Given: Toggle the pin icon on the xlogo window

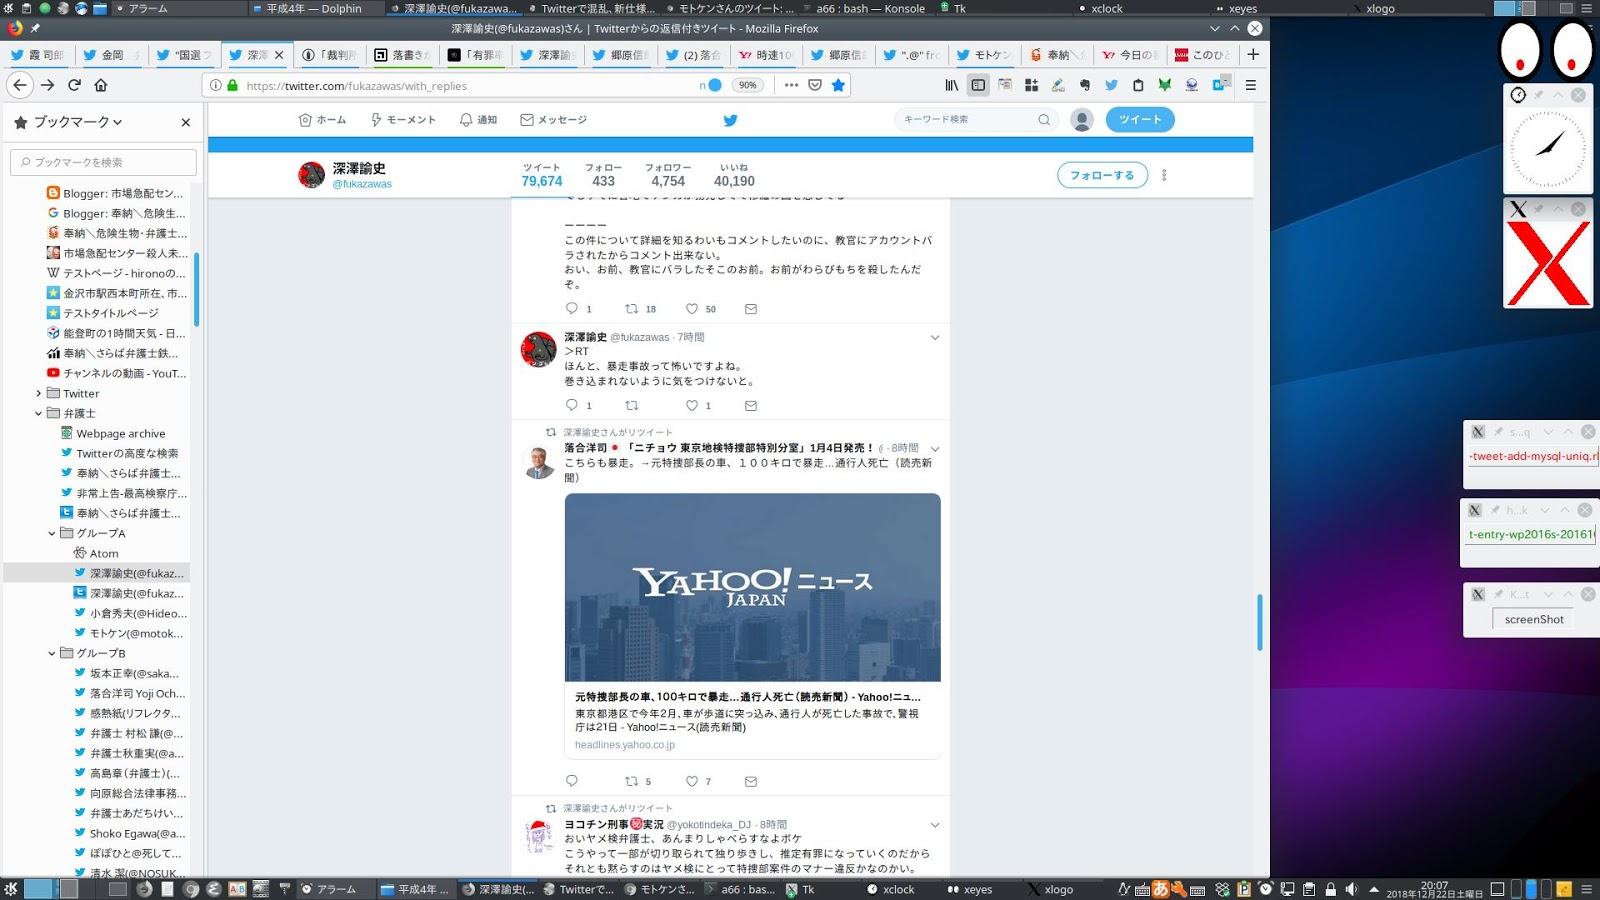Looking at the screenshot, I should coord(1539,209).
